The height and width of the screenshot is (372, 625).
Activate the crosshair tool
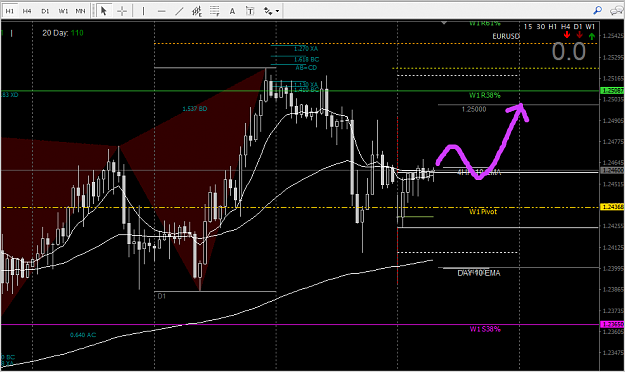pos(122,11)
